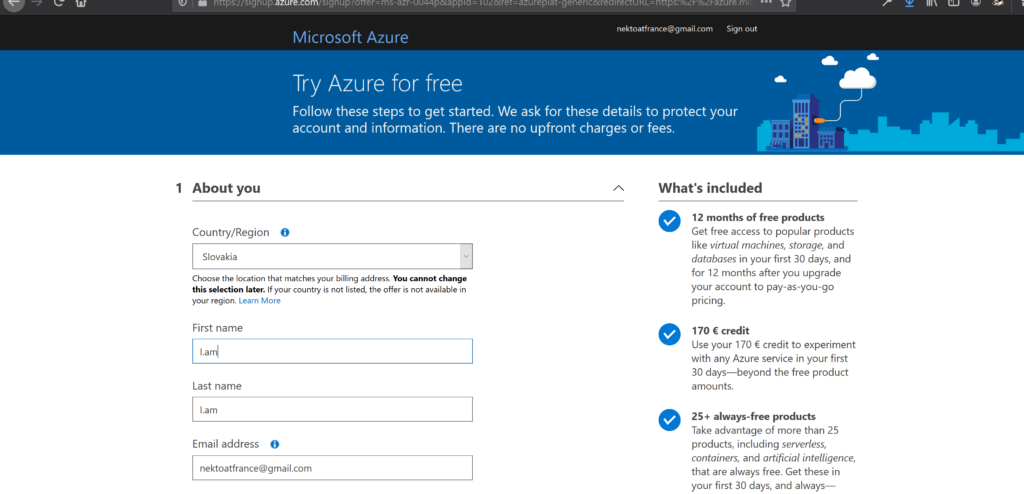Click the Email address input field
The image size is (1024, 494).
click(x=332, y=468)
